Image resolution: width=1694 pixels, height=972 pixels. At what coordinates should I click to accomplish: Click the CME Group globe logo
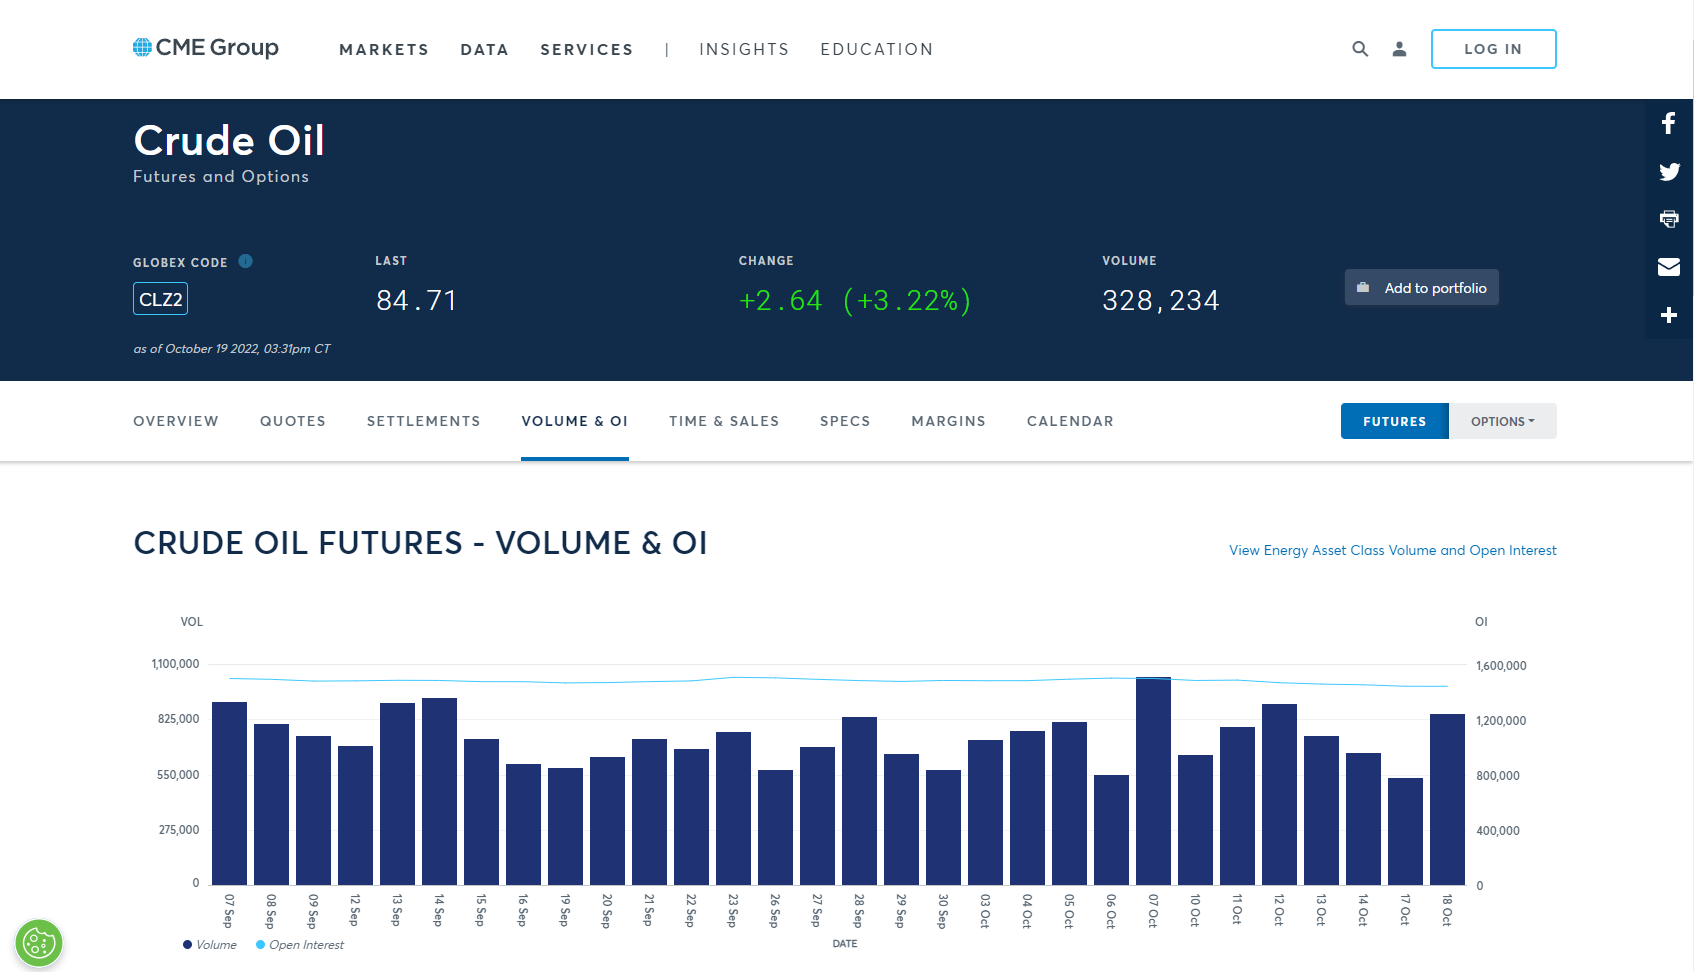[206, 47]
